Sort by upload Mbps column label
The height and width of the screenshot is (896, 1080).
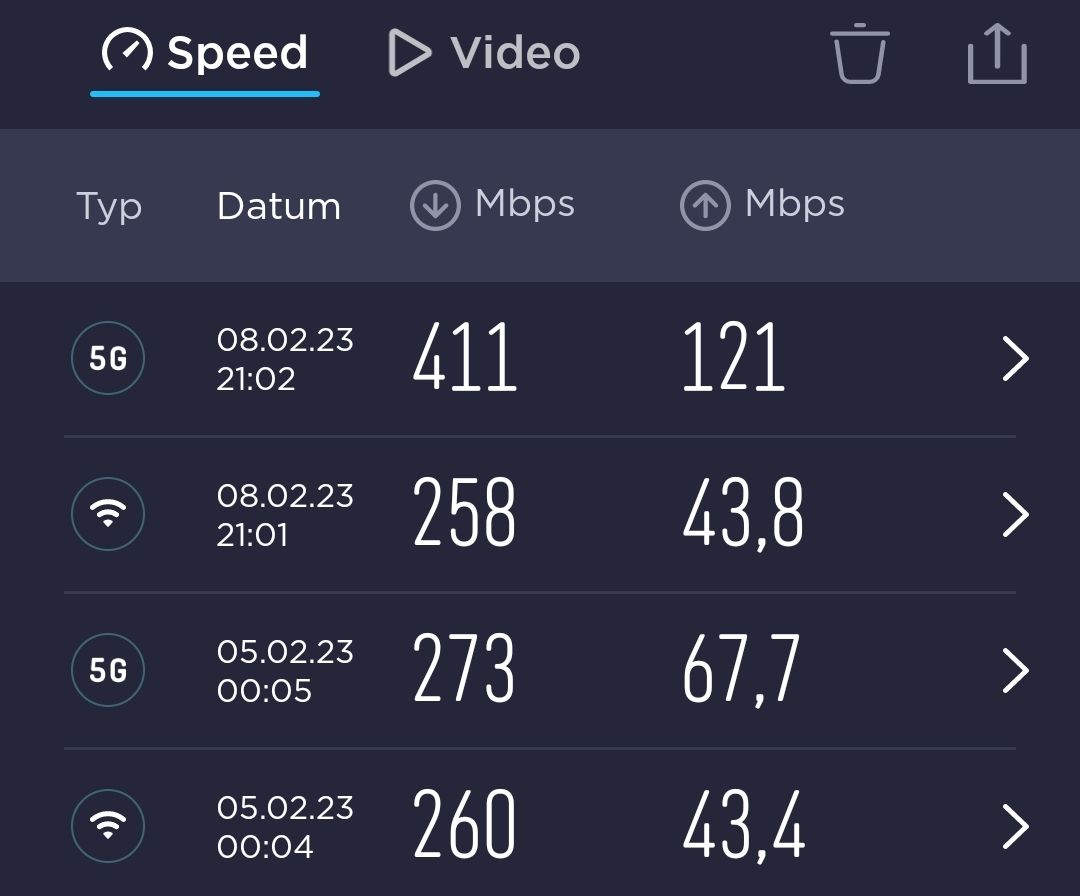click(795, 204)
